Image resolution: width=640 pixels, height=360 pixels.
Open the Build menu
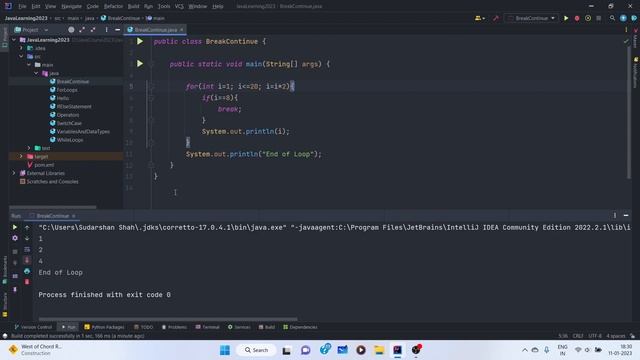click(x=133, y=6)
